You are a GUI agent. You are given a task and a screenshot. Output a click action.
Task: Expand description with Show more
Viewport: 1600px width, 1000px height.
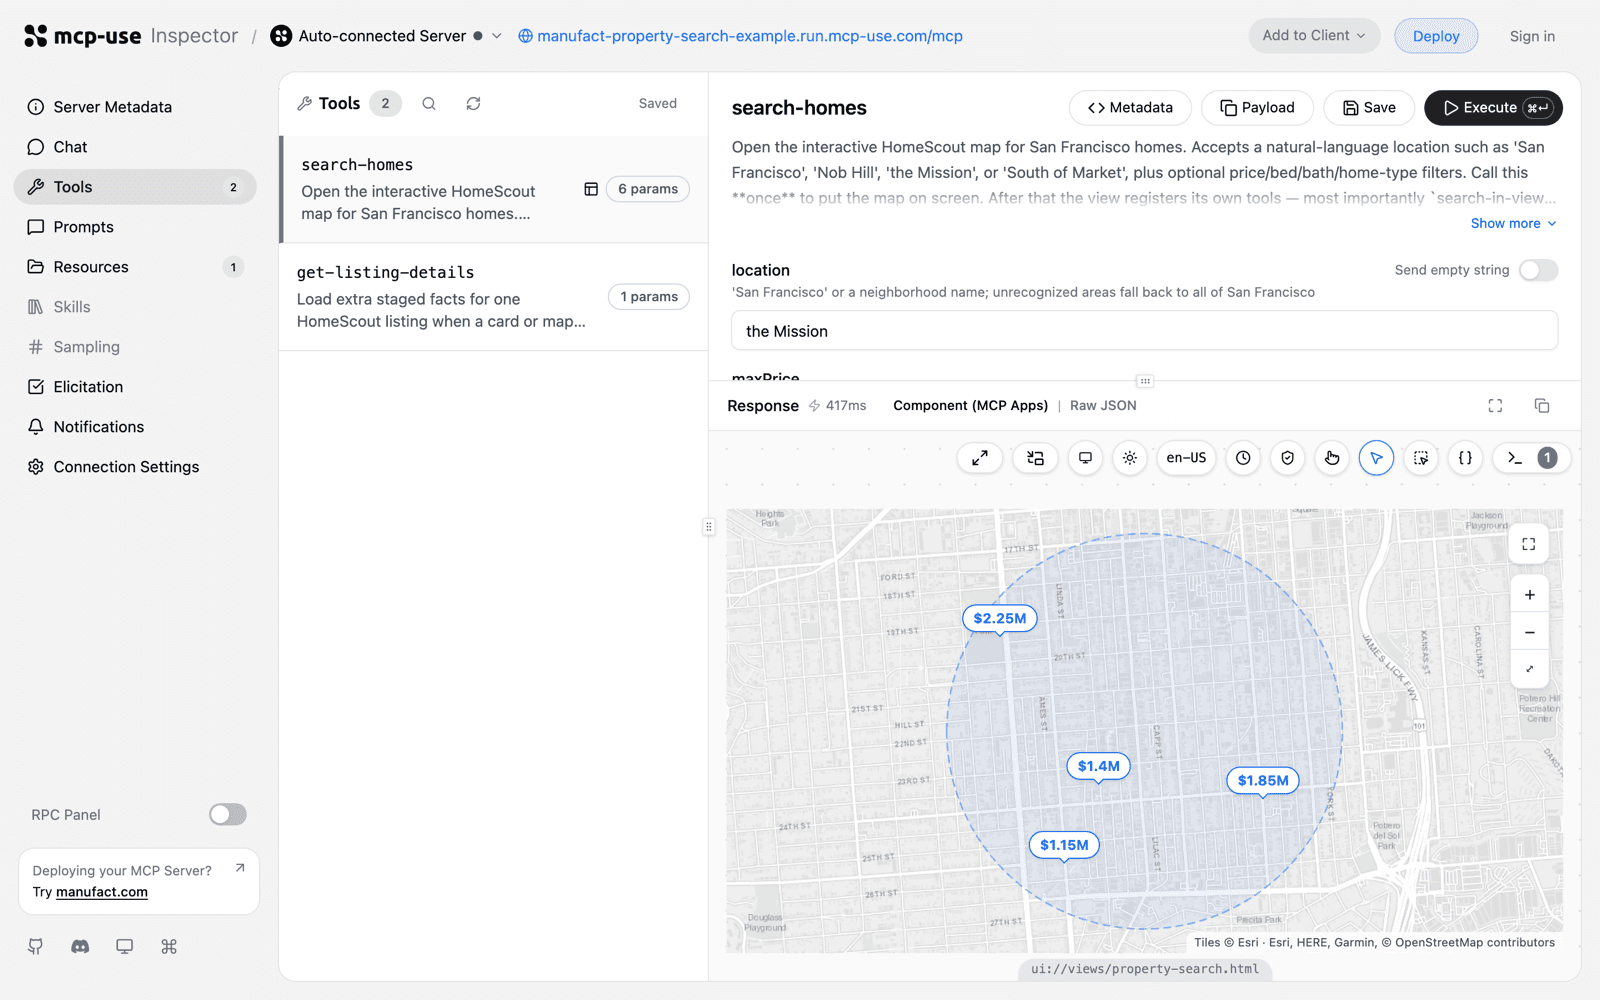tap(1513, 223)
